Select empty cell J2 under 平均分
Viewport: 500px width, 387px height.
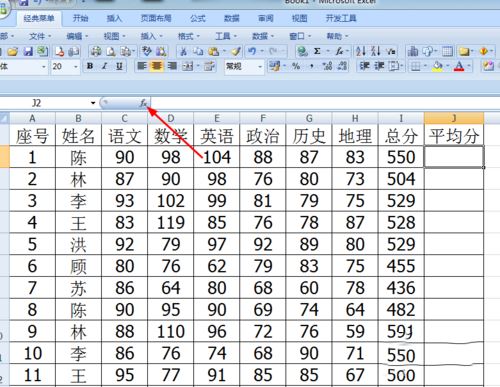pos(454,157)
